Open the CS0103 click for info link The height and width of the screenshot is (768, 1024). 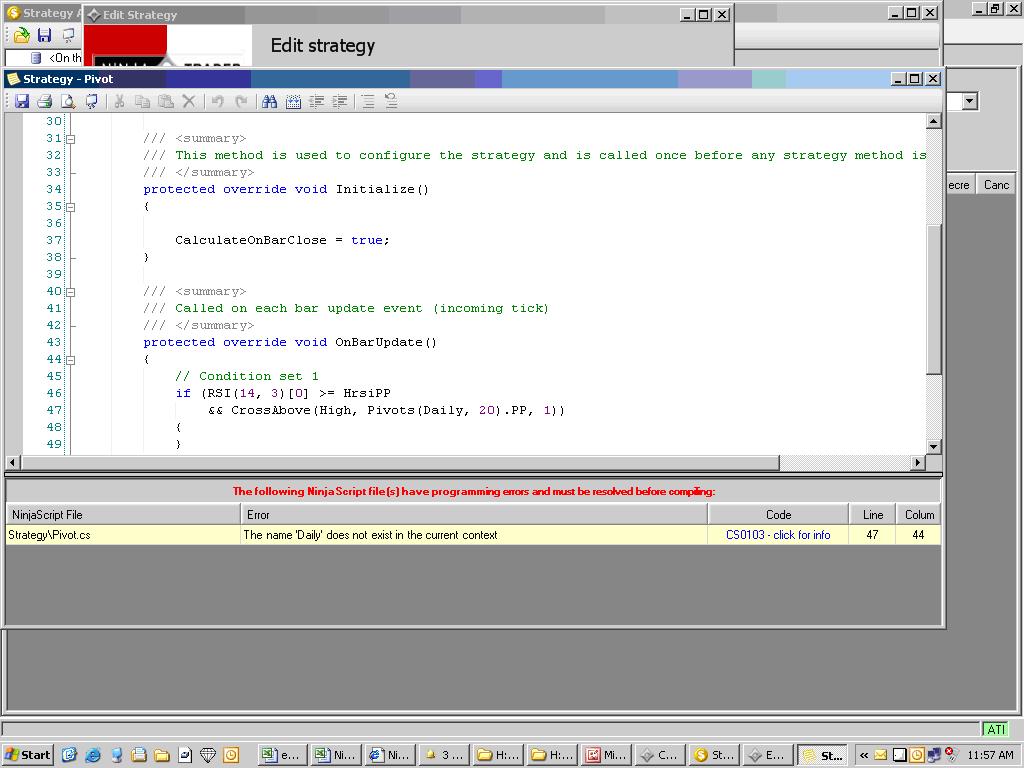[778, 535]
